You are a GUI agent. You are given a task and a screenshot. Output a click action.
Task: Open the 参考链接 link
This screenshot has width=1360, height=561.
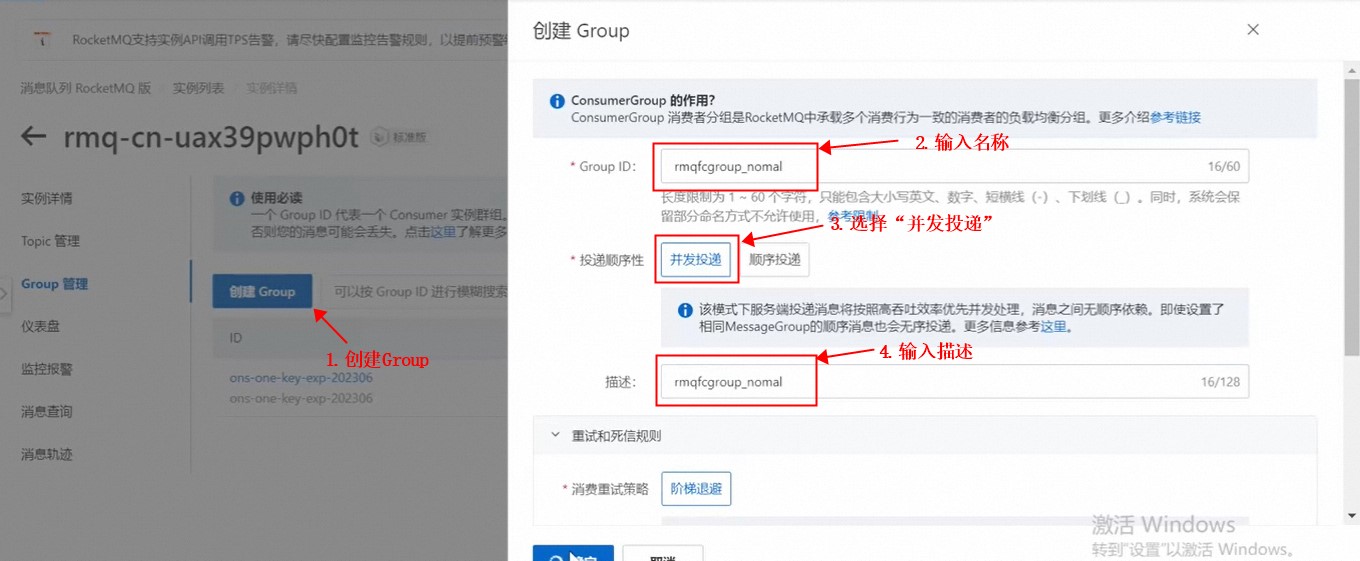[1175, 117]
